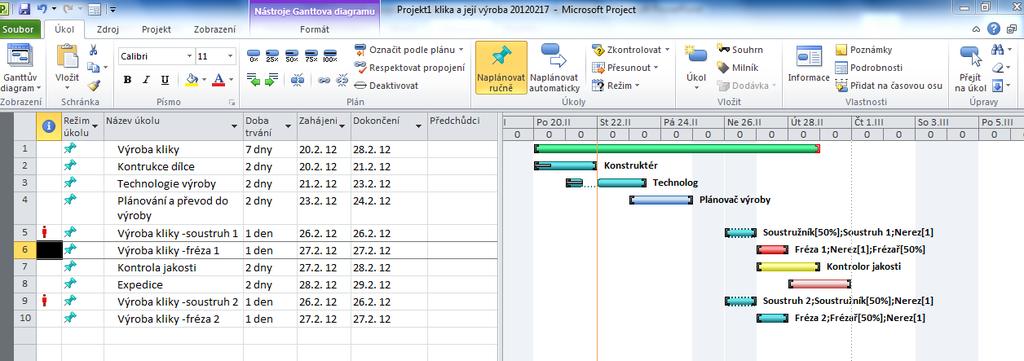Mark task 100% complete
Viewport: 1024px width, 361px height.
coord(330,56)
